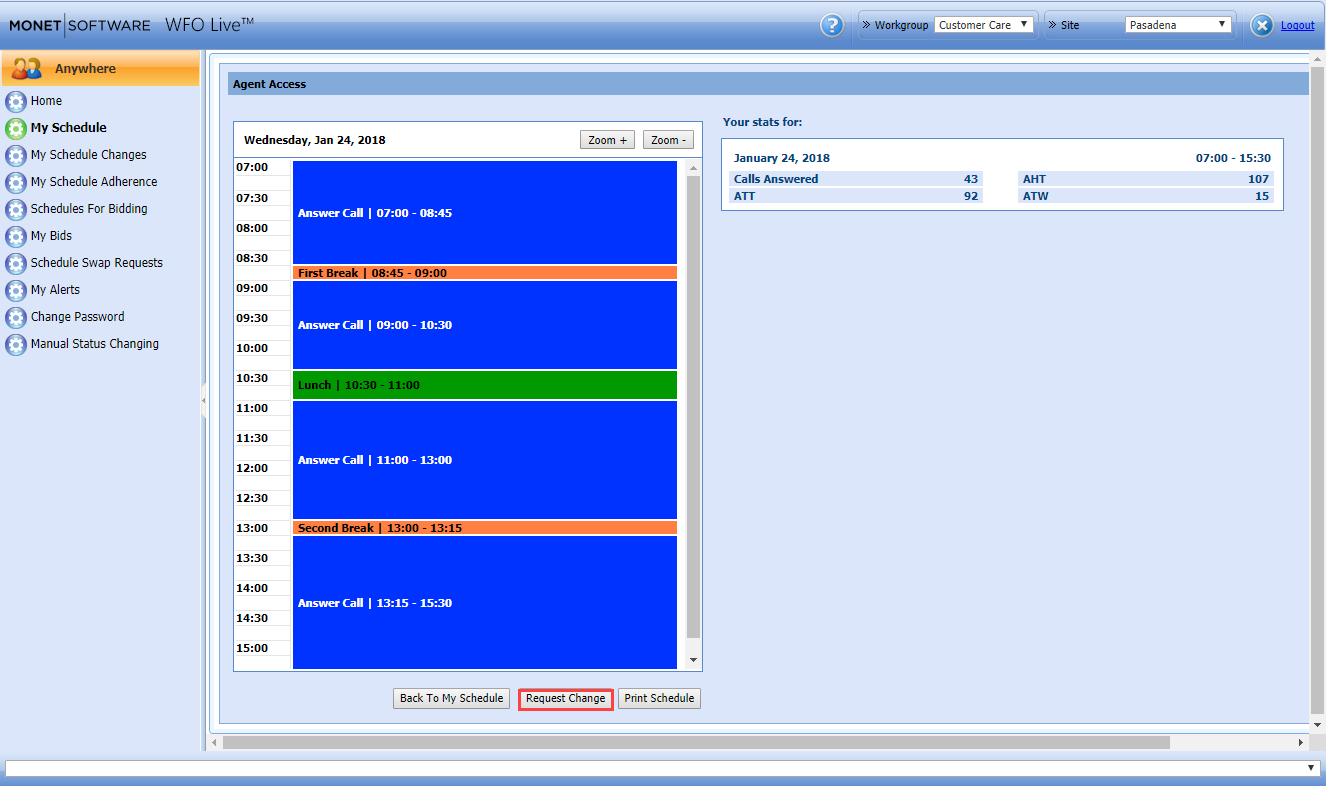Click the Manual Status Changing icon
1326x786 pixels.
[x=16, y=344]
